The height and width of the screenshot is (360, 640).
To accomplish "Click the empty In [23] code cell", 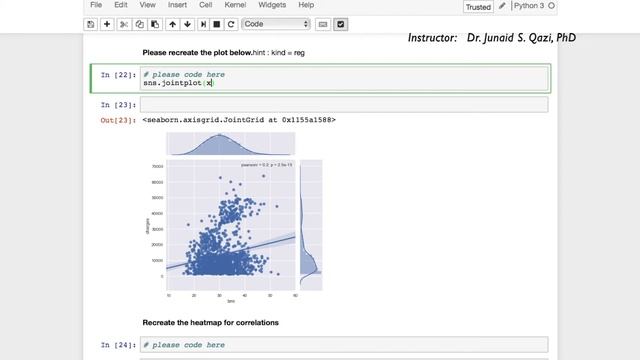I will (344, 104).
